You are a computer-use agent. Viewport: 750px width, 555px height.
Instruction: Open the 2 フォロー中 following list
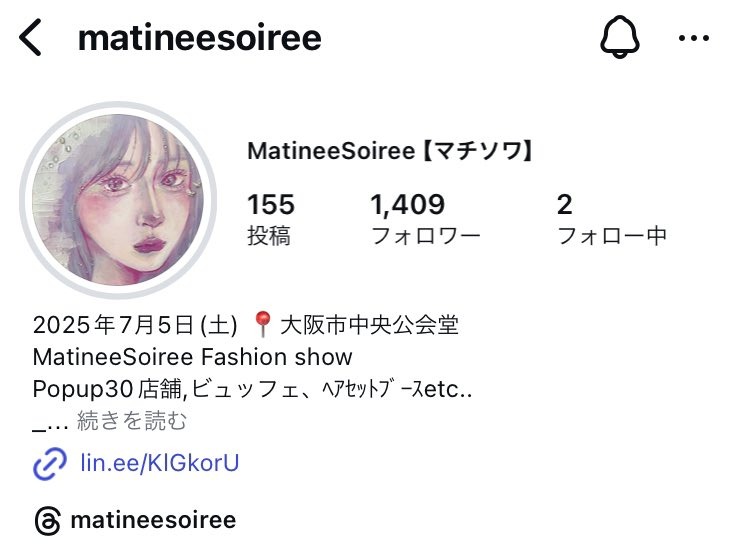coord(612,219)
